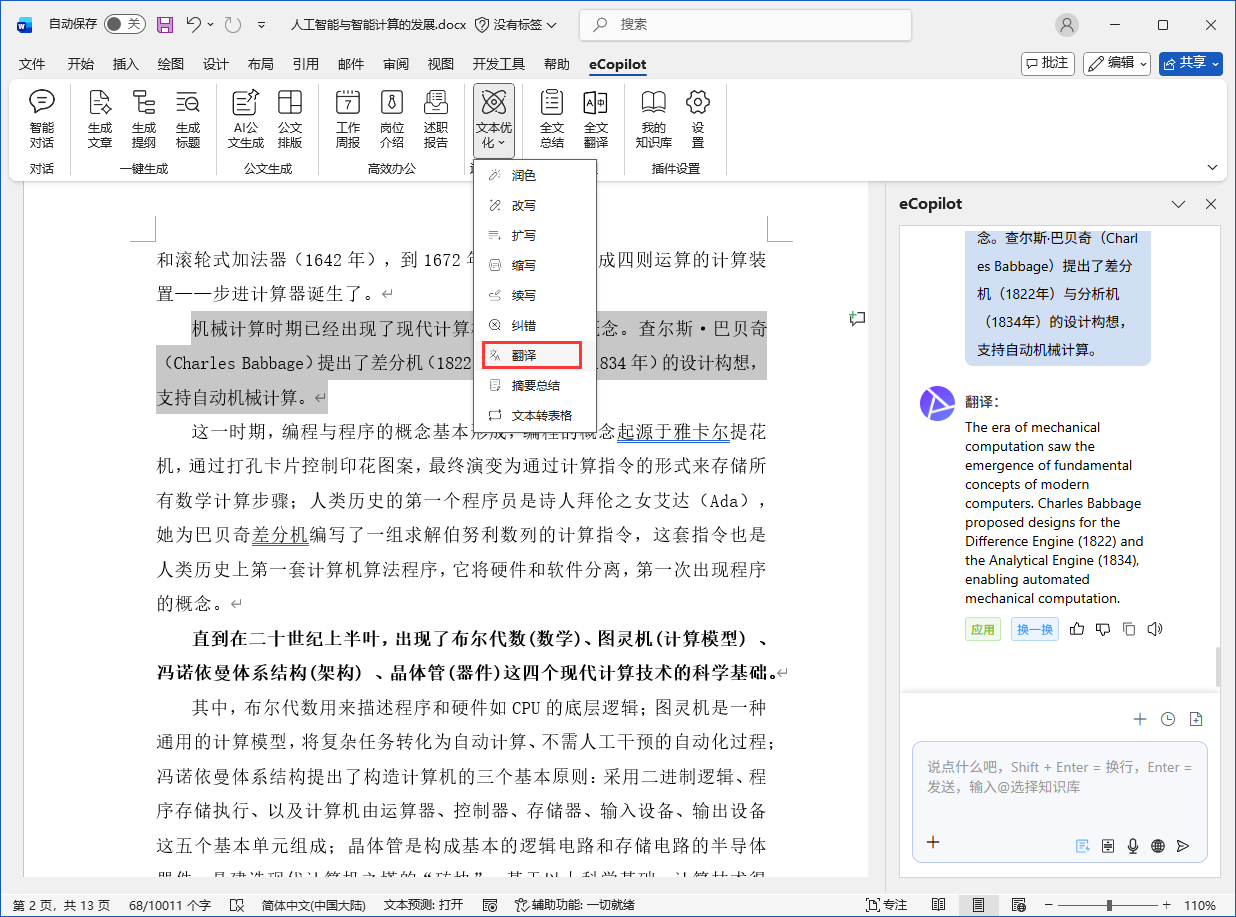Select the 全文翻译 full translation icon

[596, 119]
